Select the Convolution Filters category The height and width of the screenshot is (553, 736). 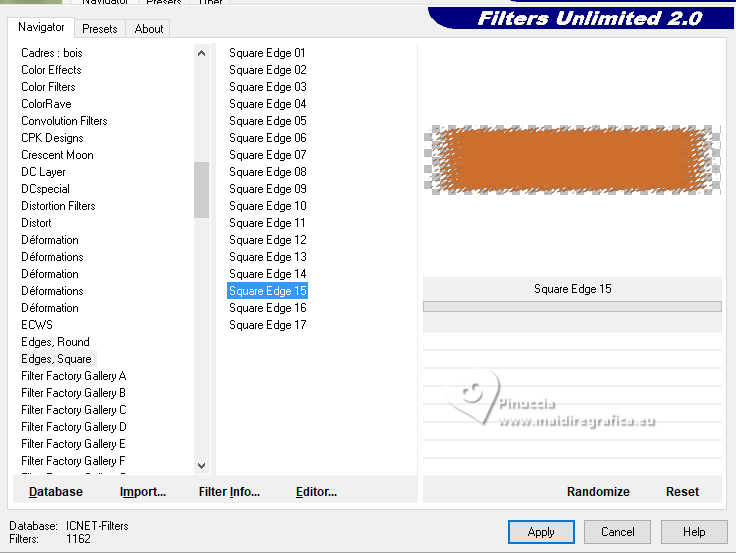click(x=64, y=121)
